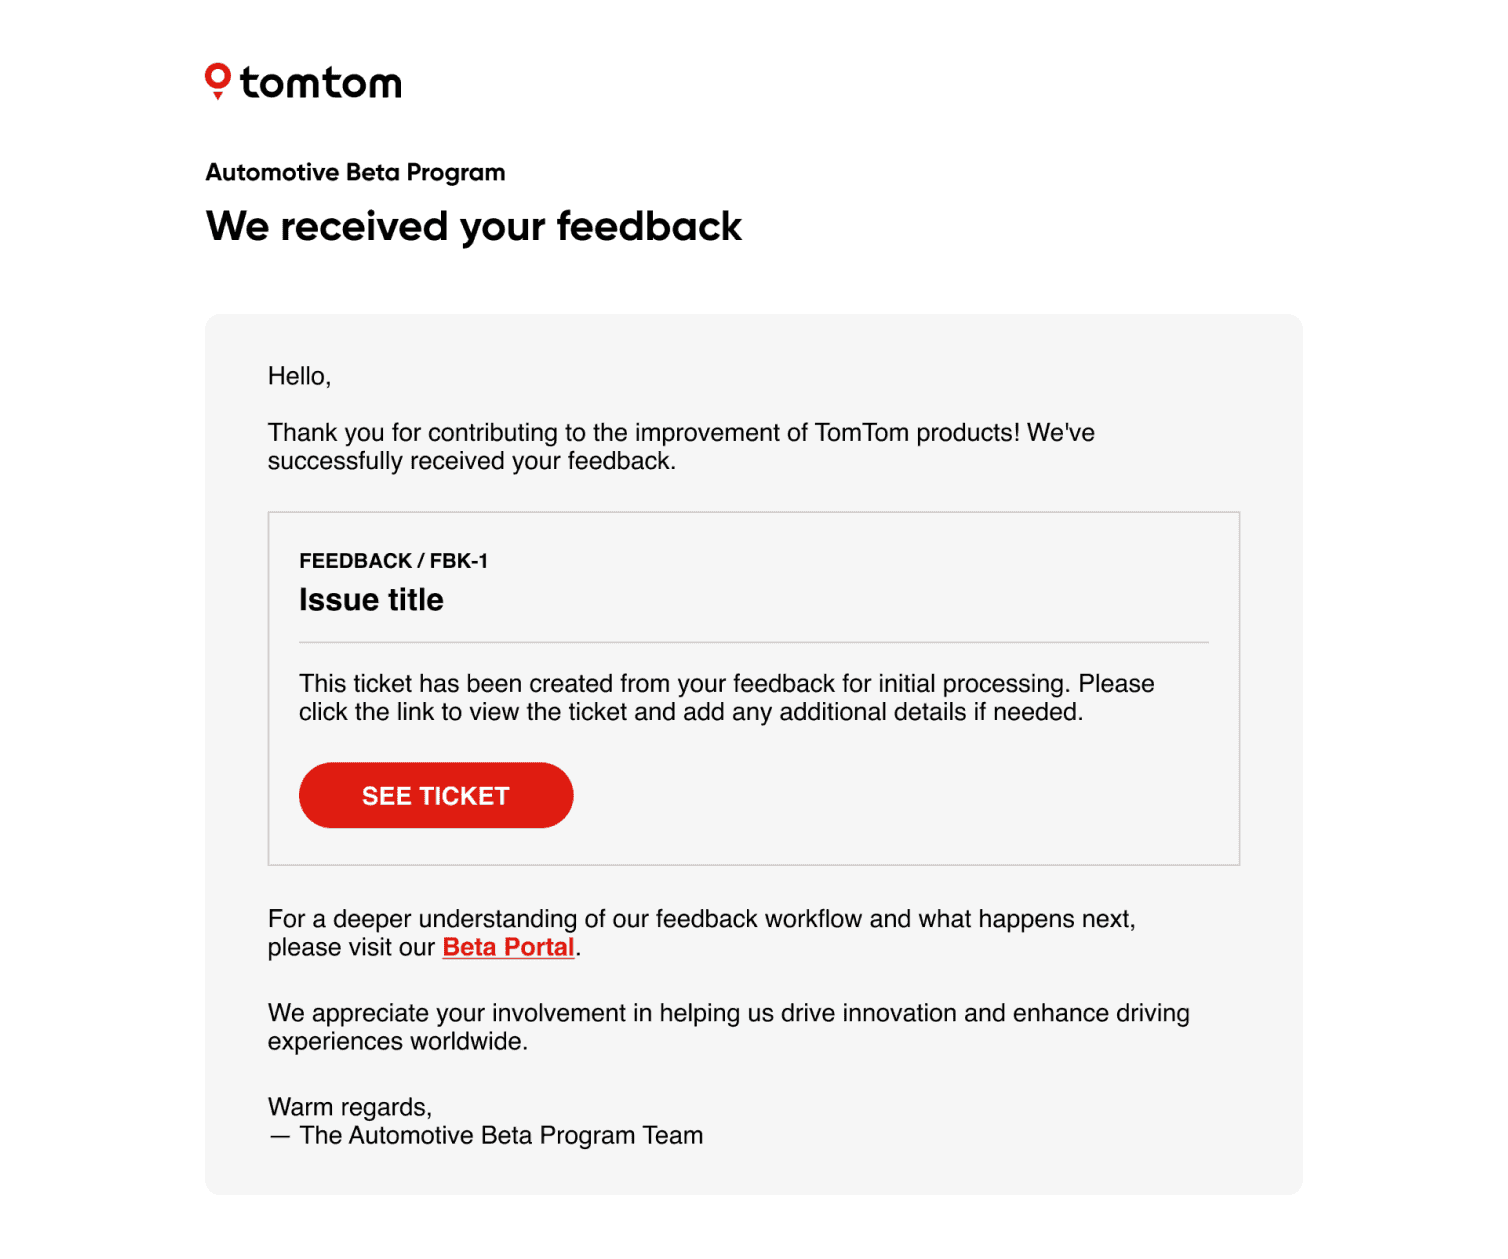Click the "We appreciate your involvement" paragraph
The height and width of the screenshot is (1259, 1508).
click(x=728, y=1013)
